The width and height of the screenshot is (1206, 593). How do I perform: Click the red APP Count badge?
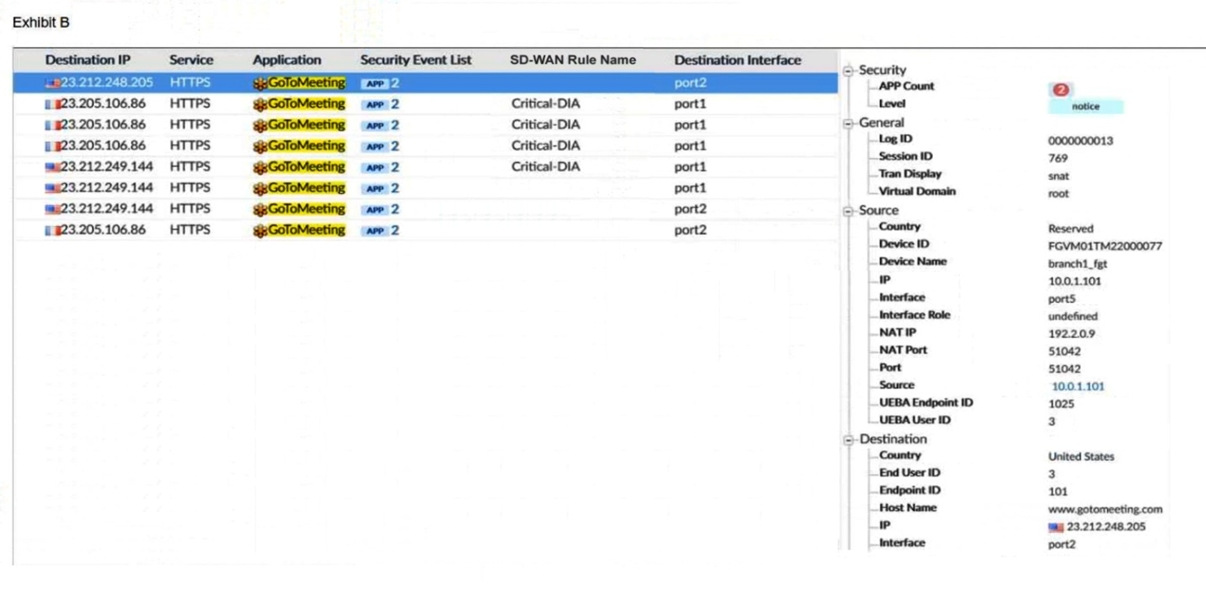coord(1059,90)
